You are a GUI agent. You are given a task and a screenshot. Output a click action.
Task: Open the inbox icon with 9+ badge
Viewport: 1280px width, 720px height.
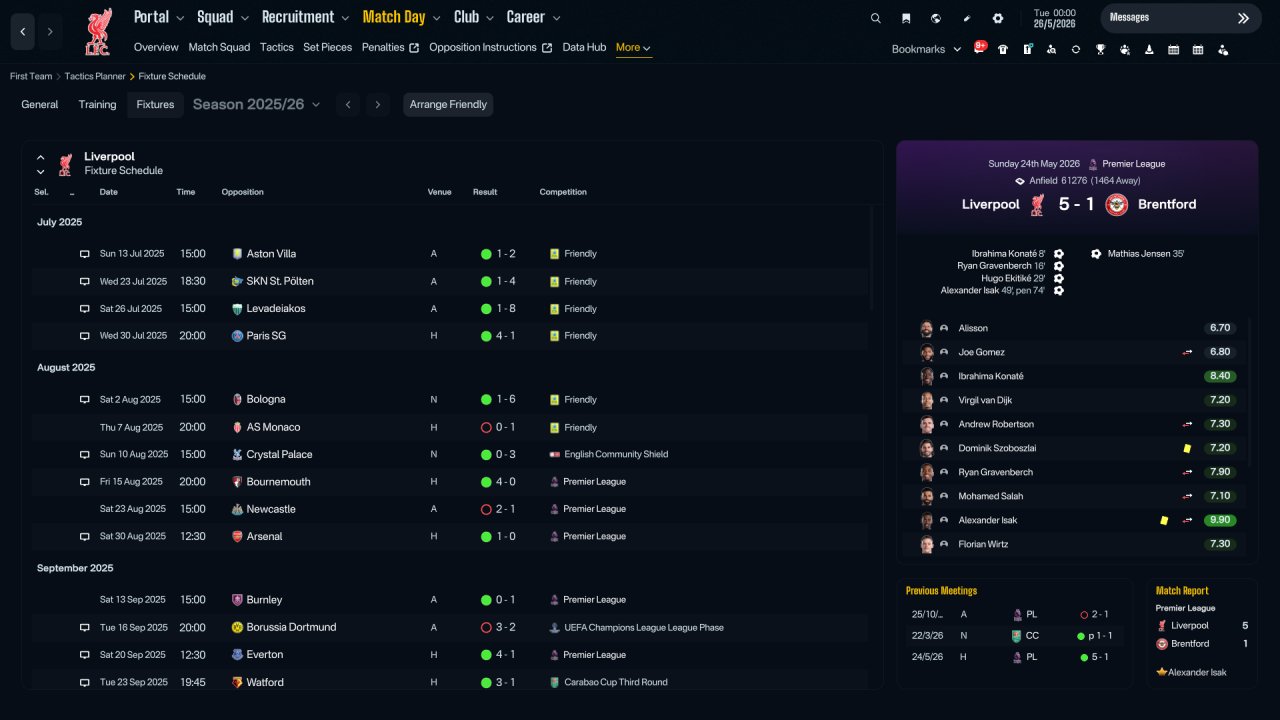click(980, 48)
